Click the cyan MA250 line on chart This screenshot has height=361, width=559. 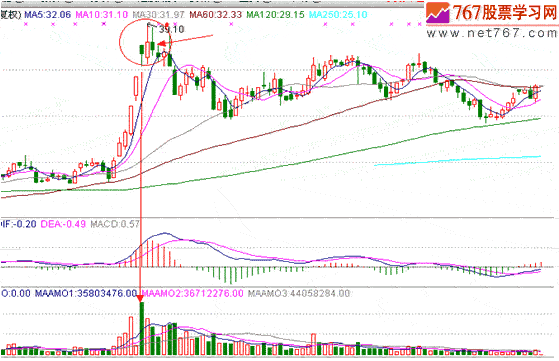click(x=458, y=160)
